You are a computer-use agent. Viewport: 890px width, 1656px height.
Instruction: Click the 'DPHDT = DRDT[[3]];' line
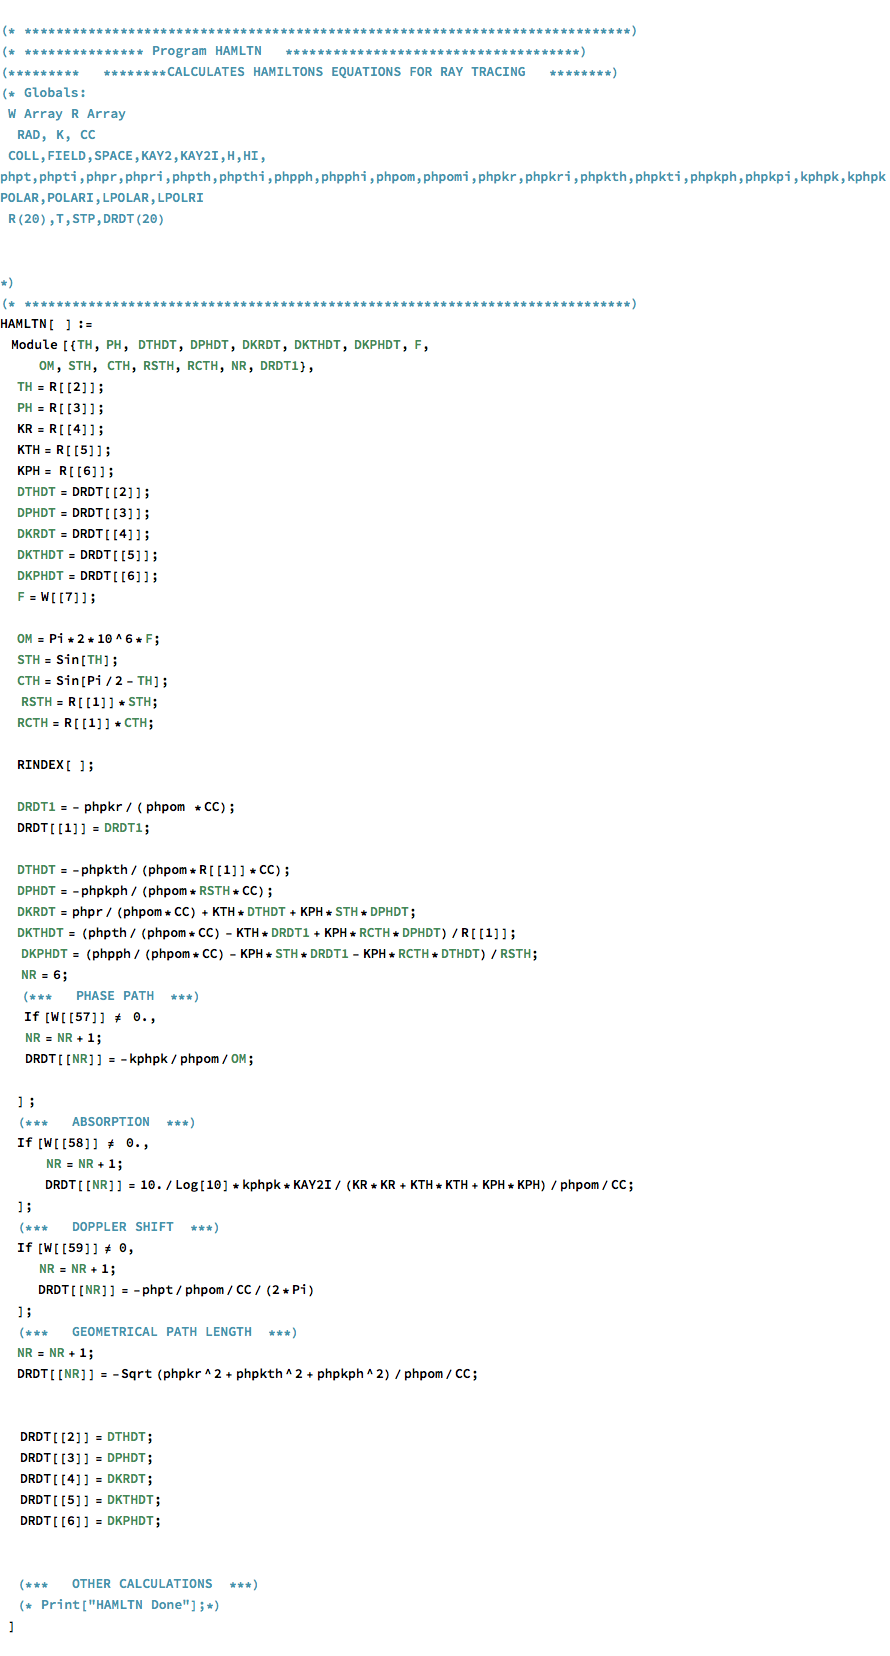84,513
